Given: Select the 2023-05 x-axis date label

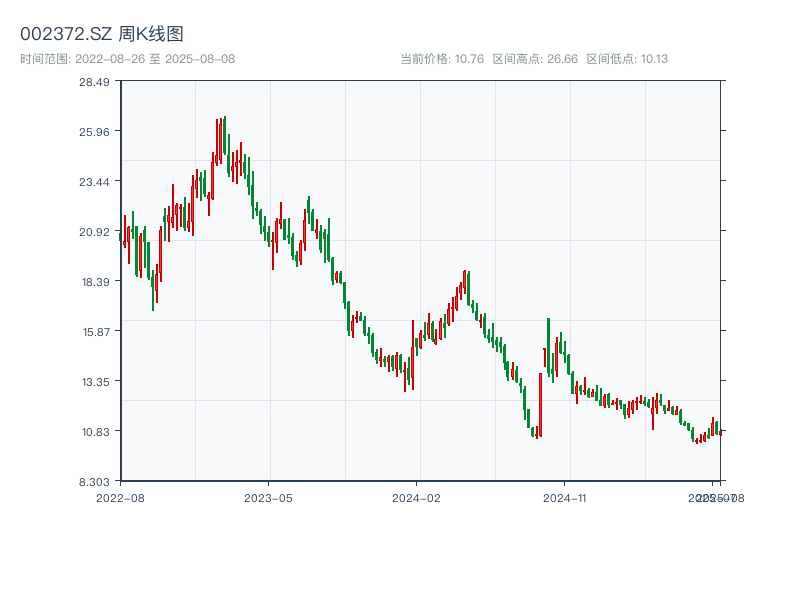Looking at the screenshot, I should point(268,497).
